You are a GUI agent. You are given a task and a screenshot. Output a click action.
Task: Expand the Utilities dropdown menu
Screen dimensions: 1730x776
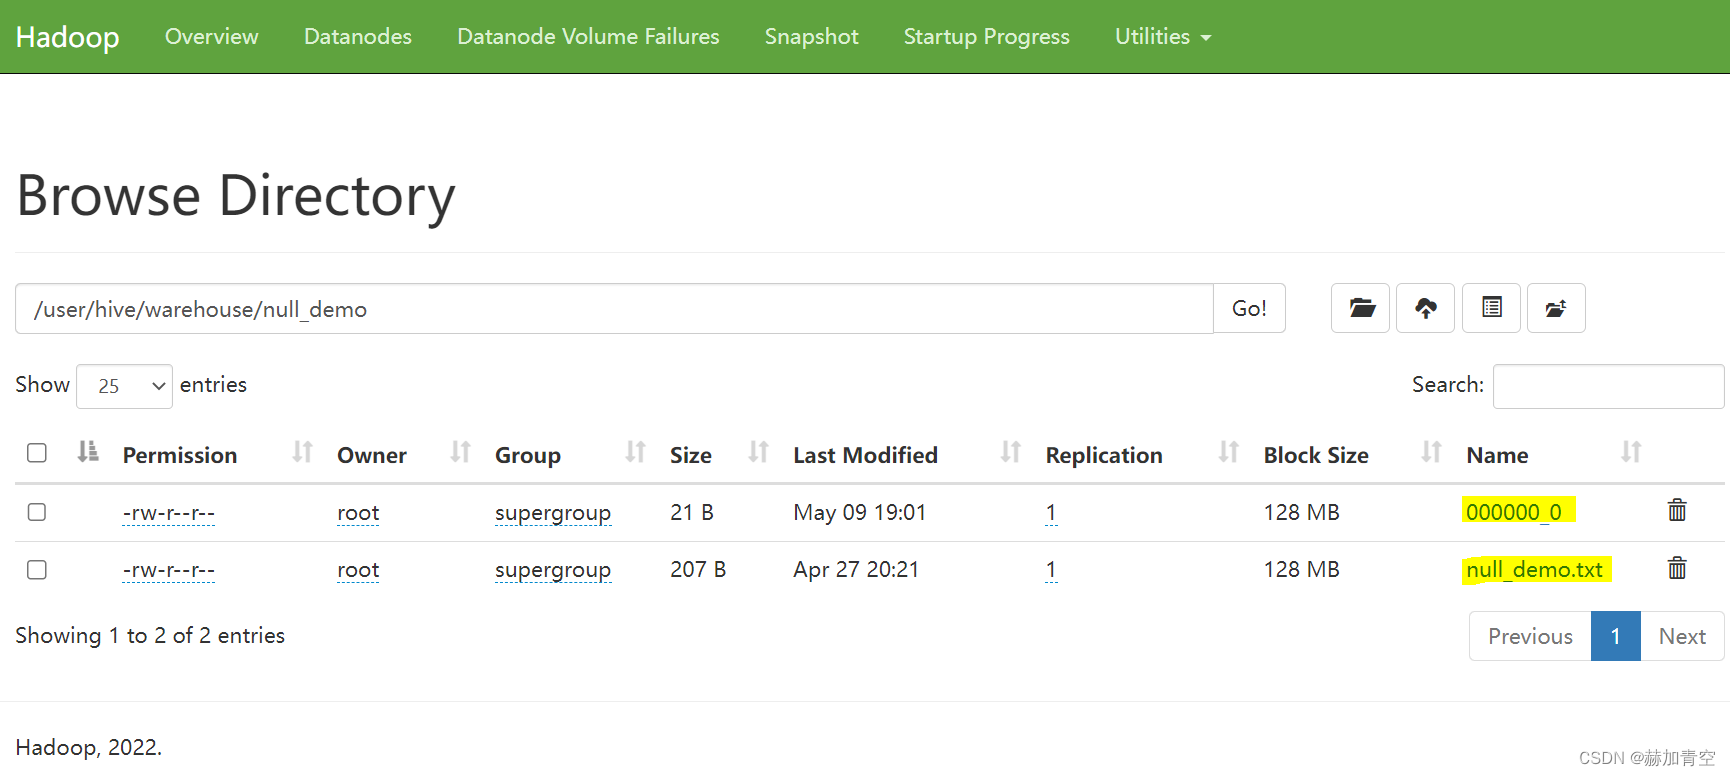(1163, 36)
